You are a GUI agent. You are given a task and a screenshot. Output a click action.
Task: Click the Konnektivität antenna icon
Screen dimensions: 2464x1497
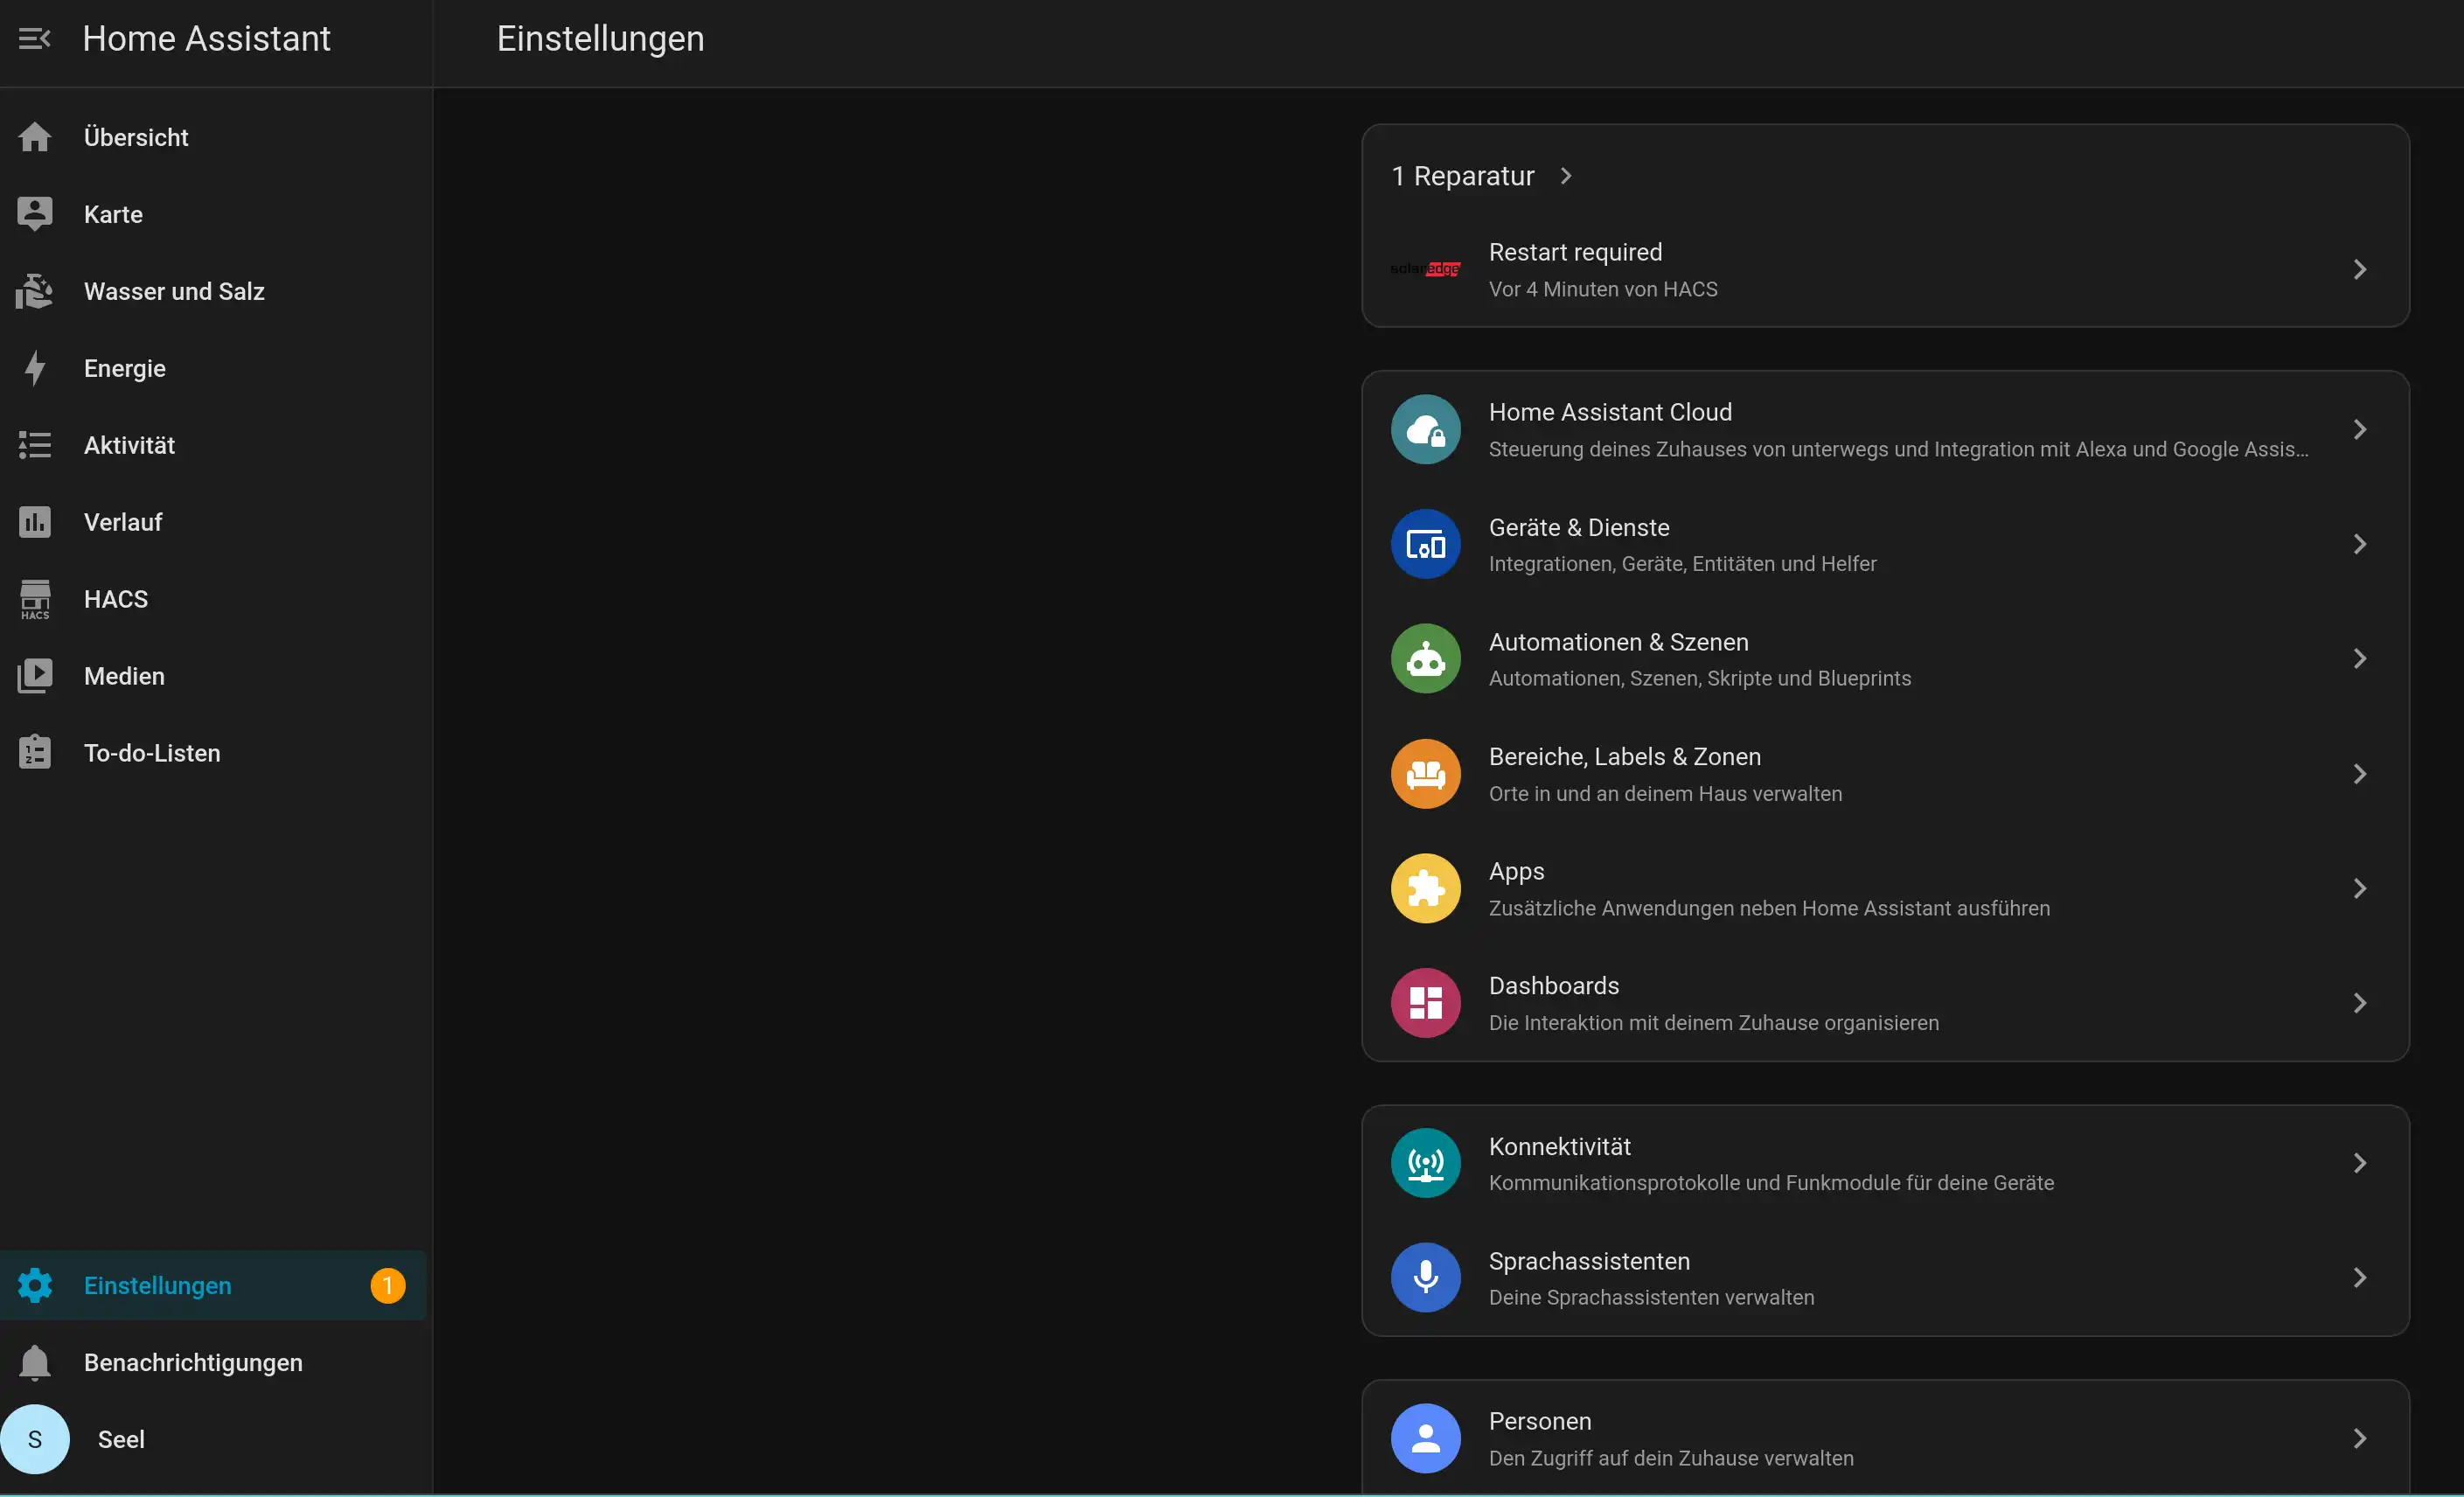point(1425,1163)
